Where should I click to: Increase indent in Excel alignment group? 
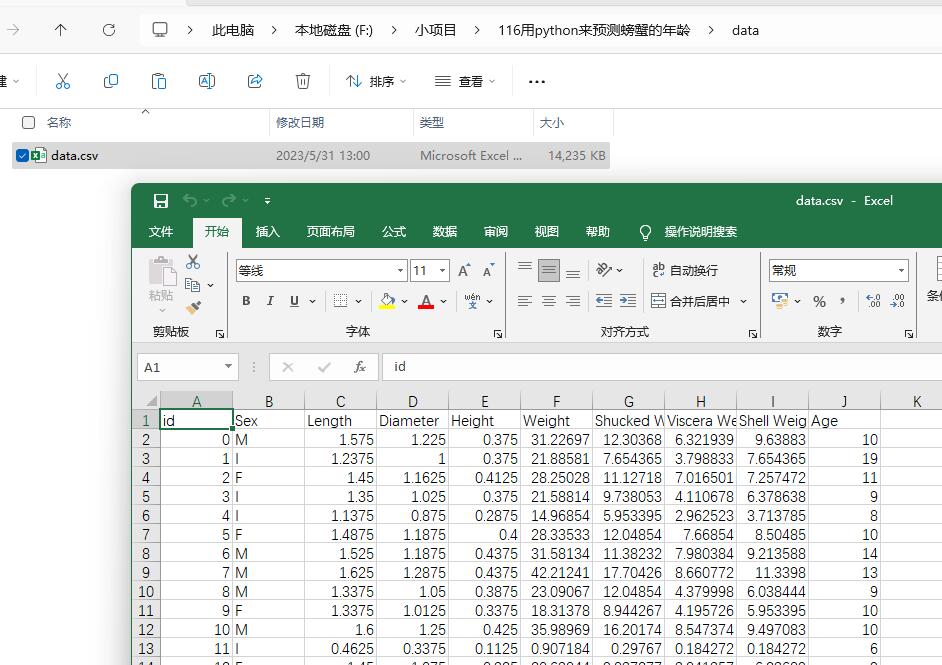[628, 301]
